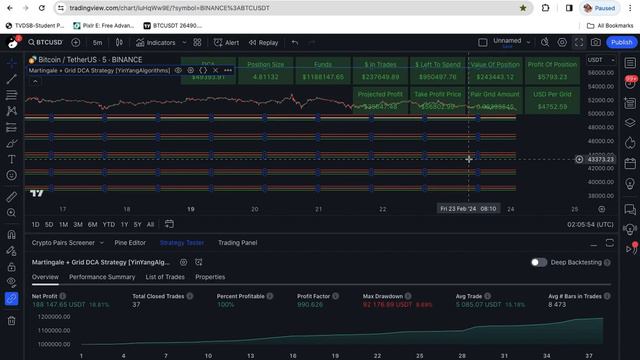Select the 1D date range
This screenshot has height=360, width=640.
36,224
